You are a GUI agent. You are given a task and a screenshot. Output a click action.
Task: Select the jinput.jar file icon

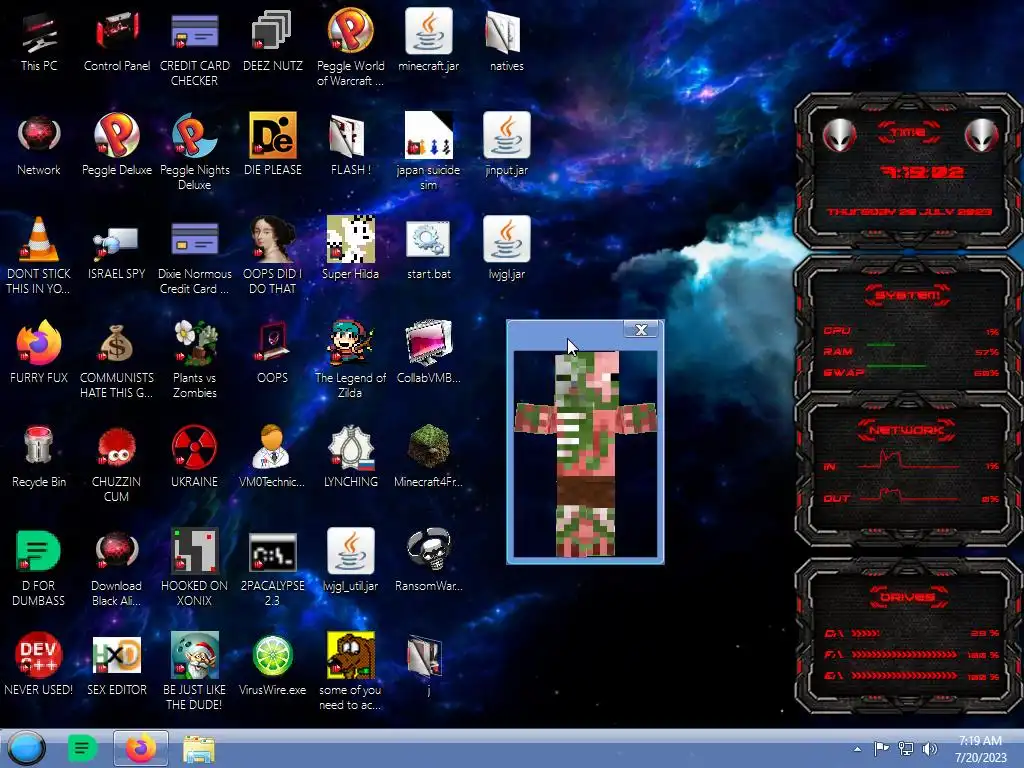pyautogui.click(x=506, y=145)
